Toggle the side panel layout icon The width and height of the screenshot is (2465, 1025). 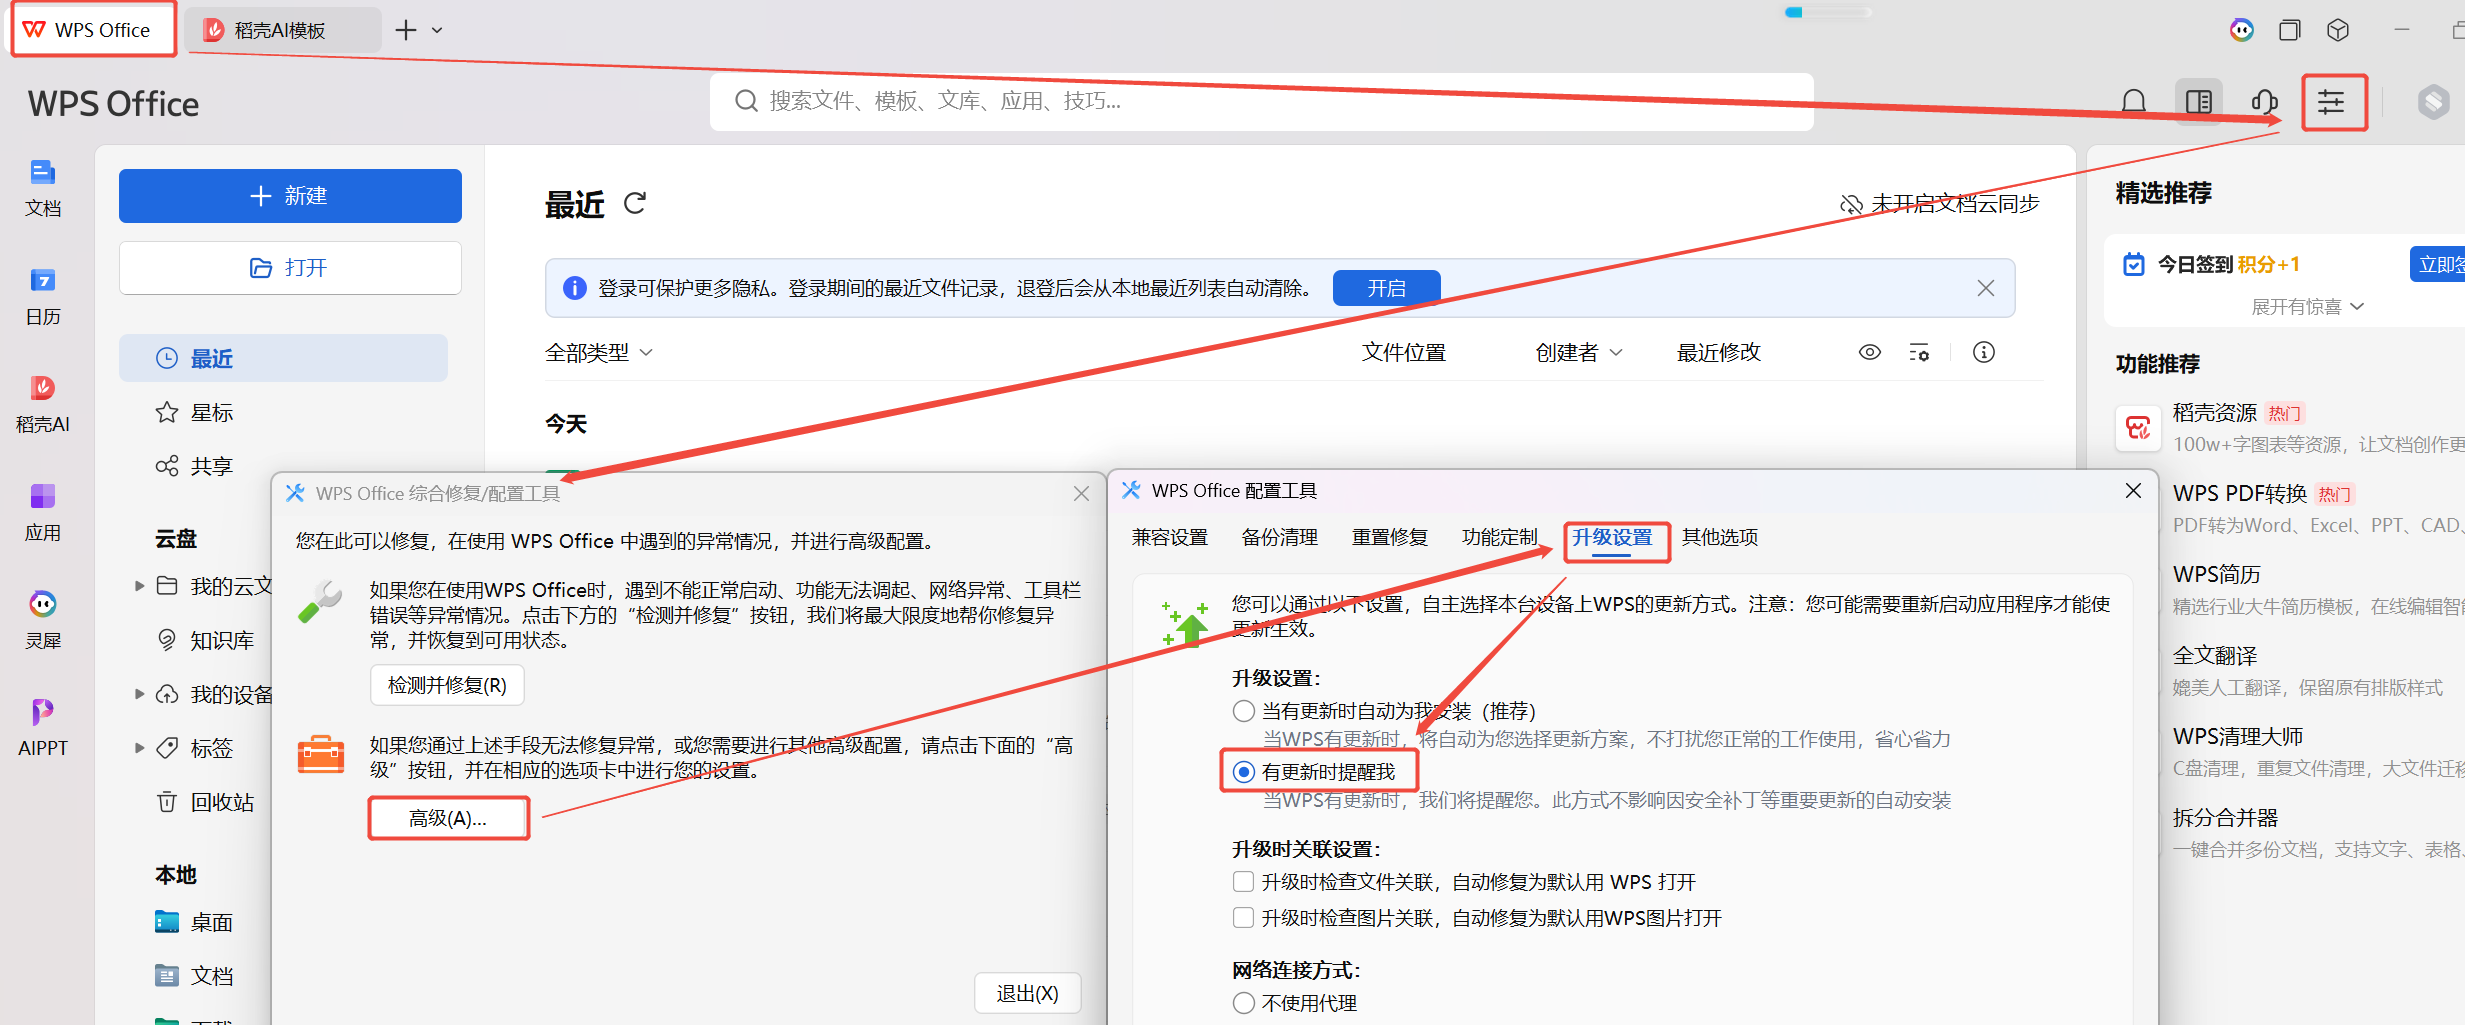point(2199,102)
